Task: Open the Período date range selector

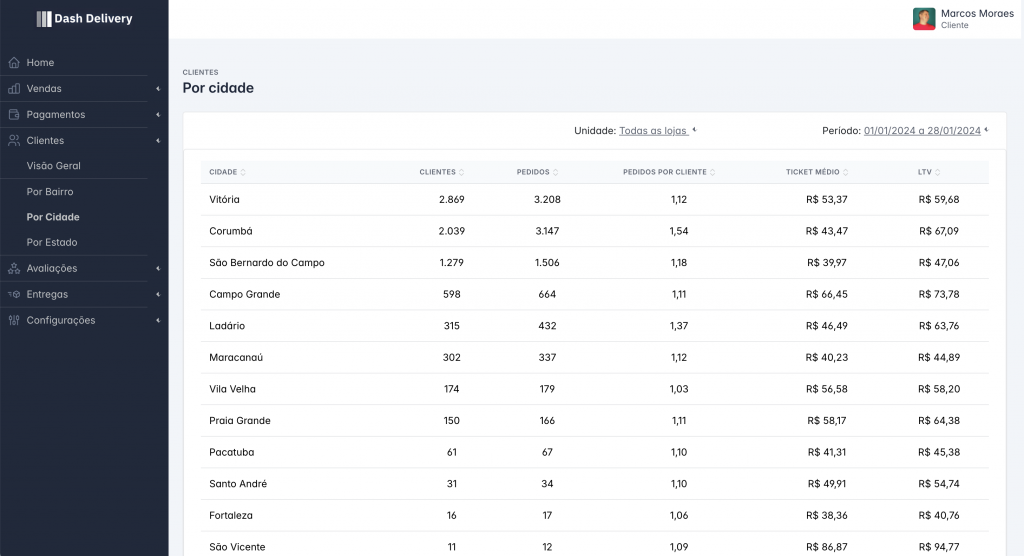Action: click(922, 131)
